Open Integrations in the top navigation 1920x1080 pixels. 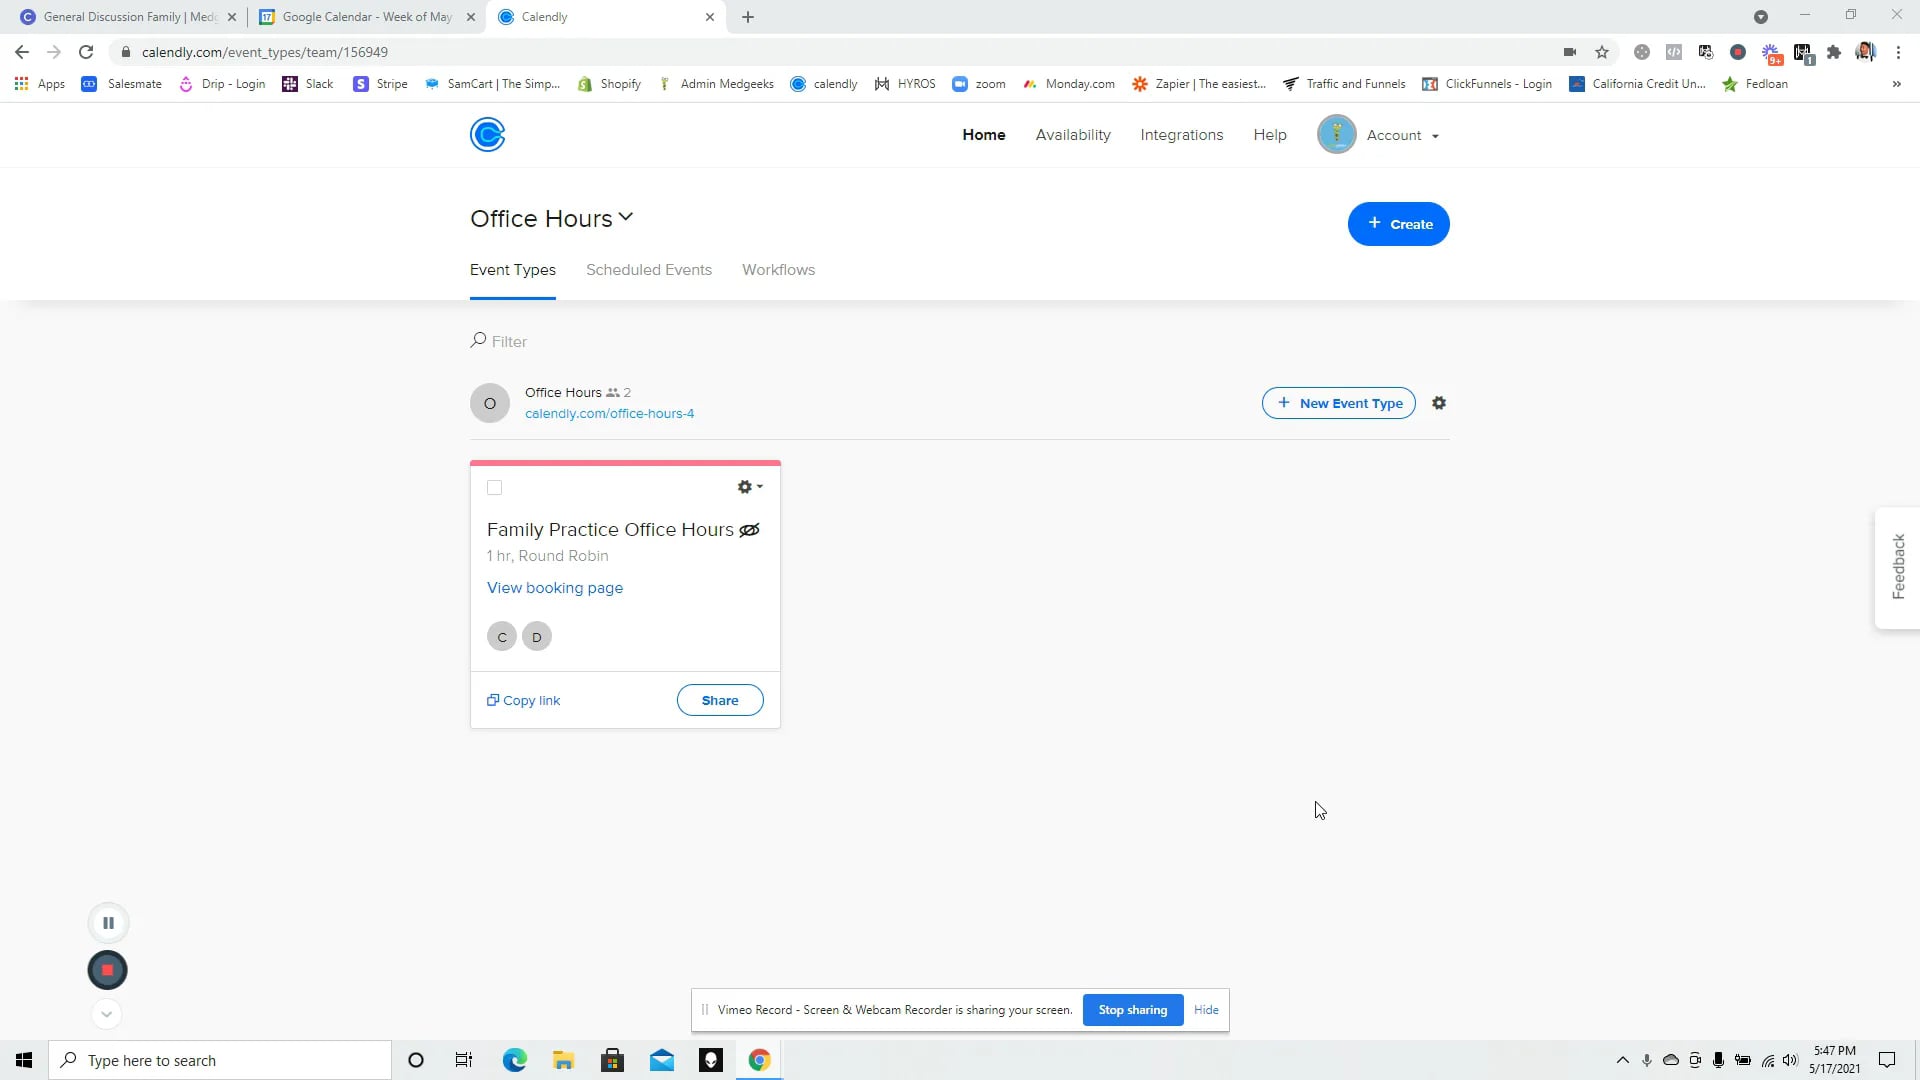tap(1182, 135)
